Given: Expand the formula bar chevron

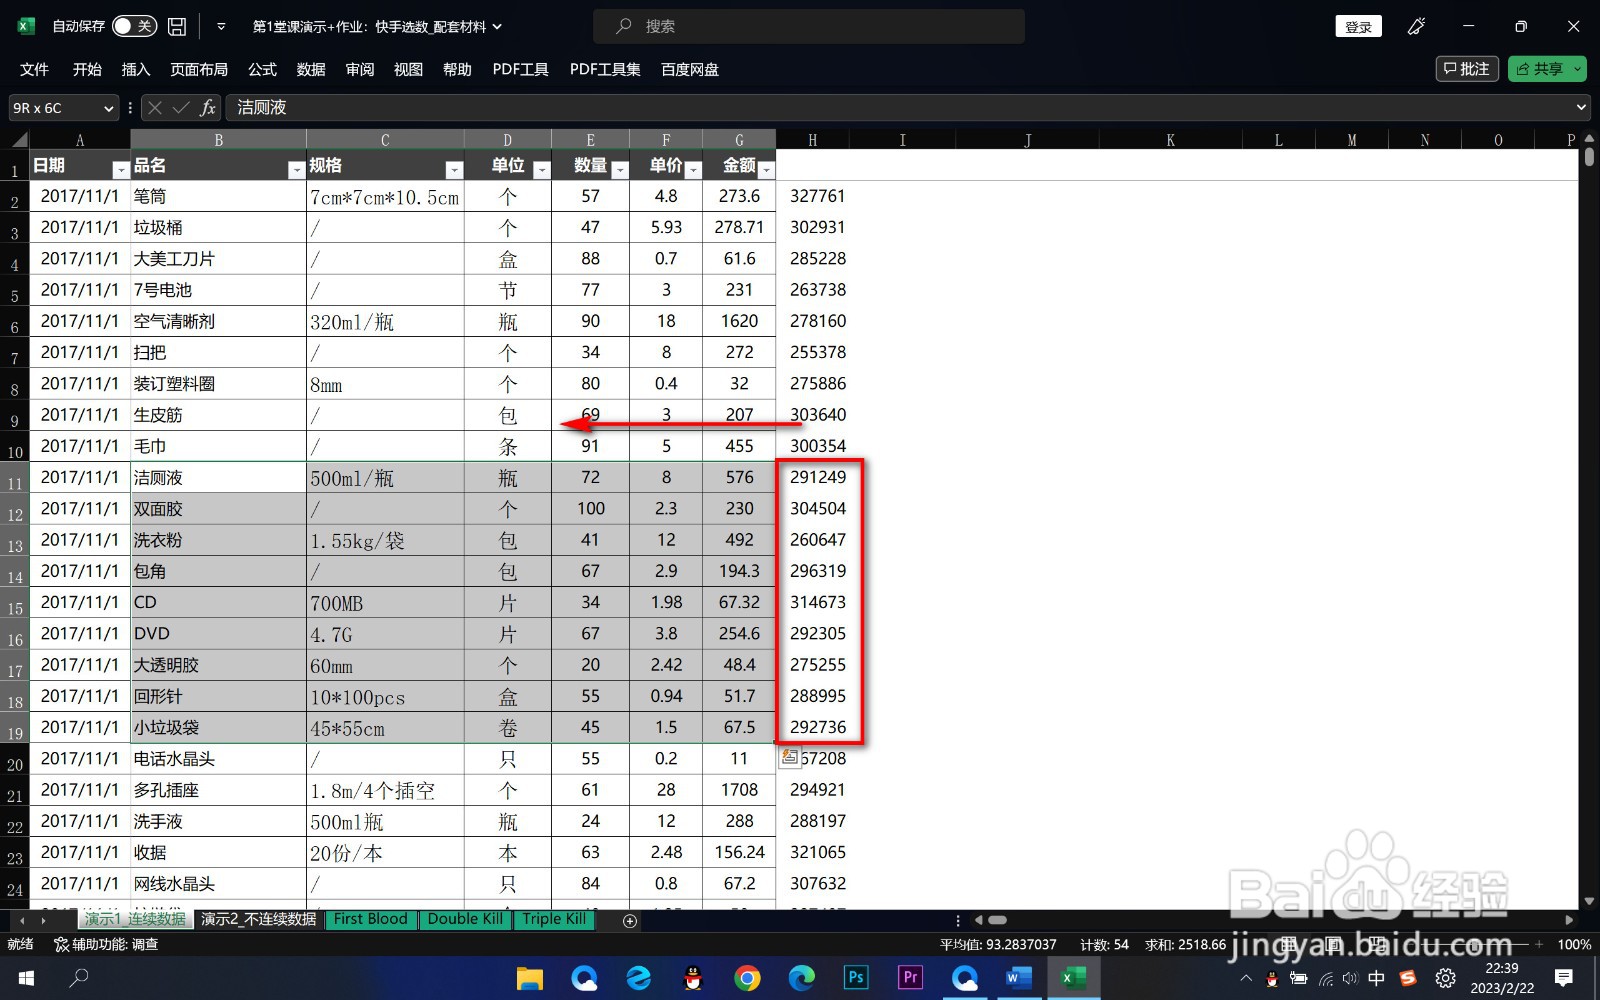Looking at the screenshot, I should 1581,107.
